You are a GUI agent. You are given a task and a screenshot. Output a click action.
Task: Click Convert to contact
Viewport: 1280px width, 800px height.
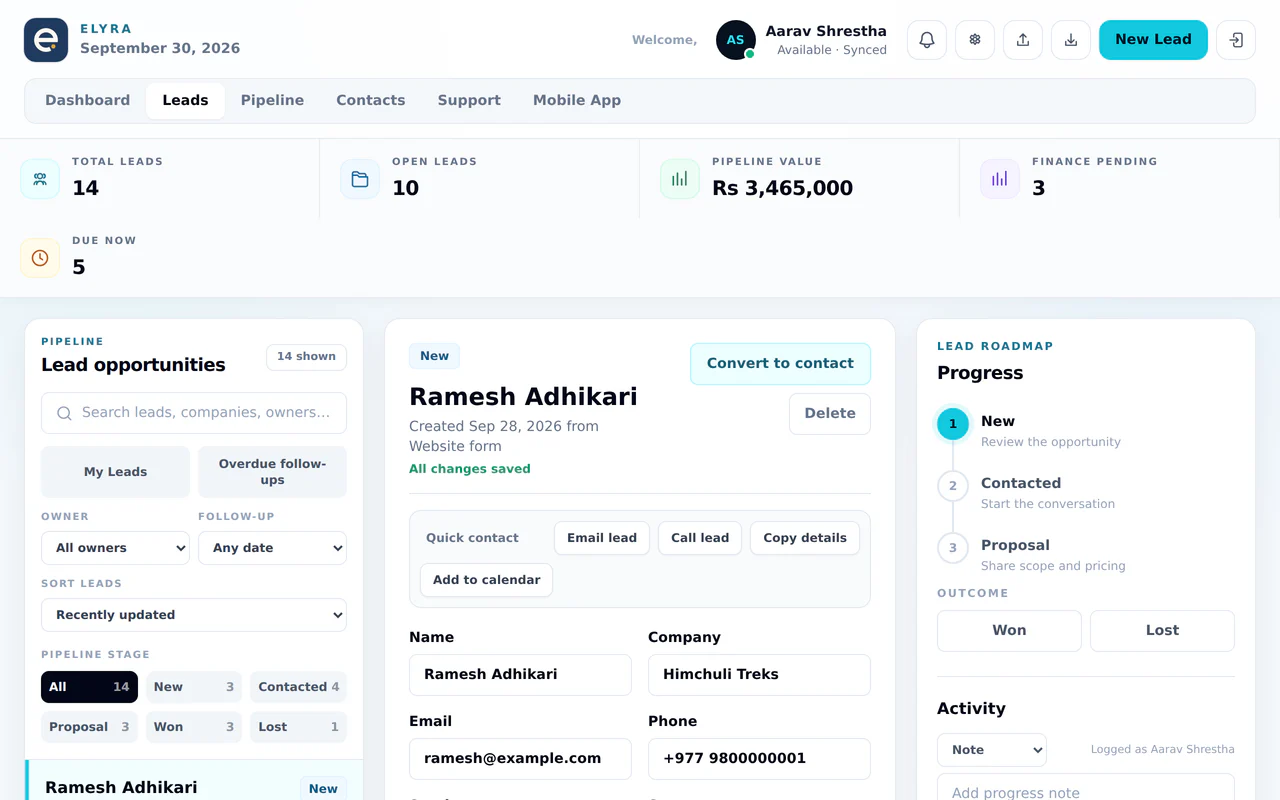[780, 364]
